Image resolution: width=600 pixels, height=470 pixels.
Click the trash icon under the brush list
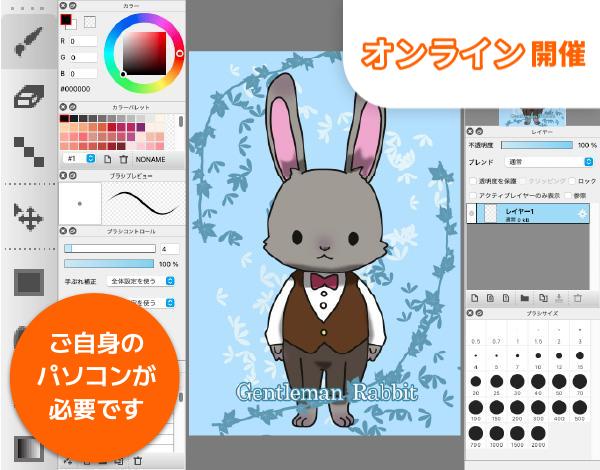point(138,461)
